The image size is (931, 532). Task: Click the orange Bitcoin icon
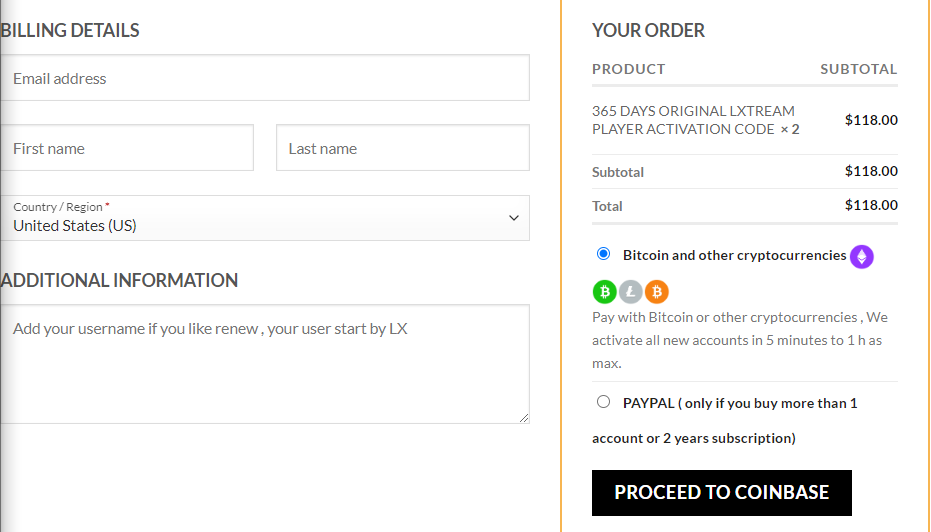click(x=656, y=292)
